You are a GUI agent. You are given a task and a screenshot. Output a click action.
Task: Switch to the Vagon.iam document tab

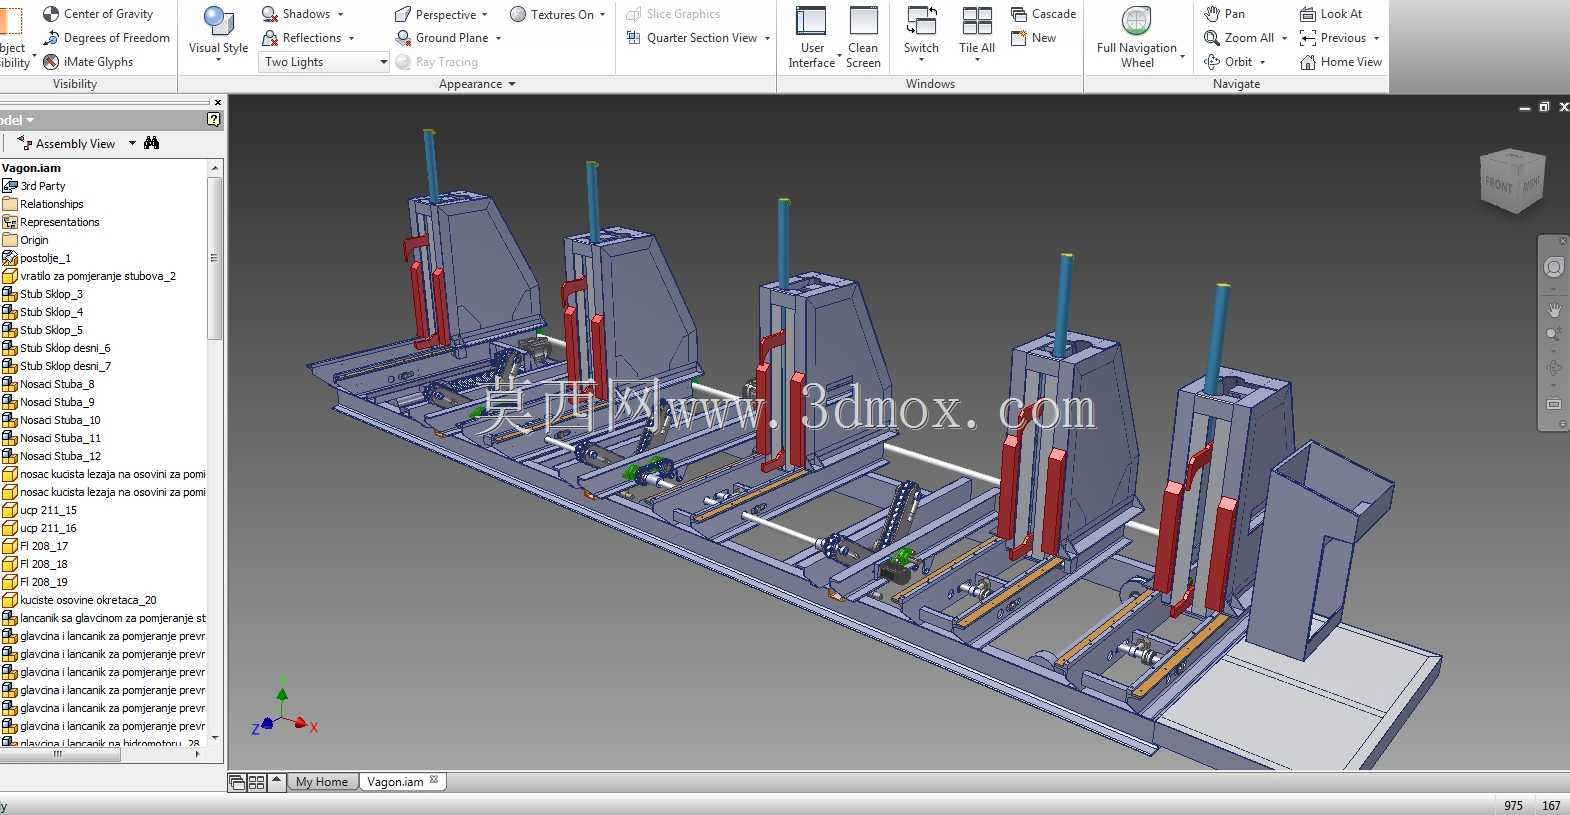pos(395,782)
